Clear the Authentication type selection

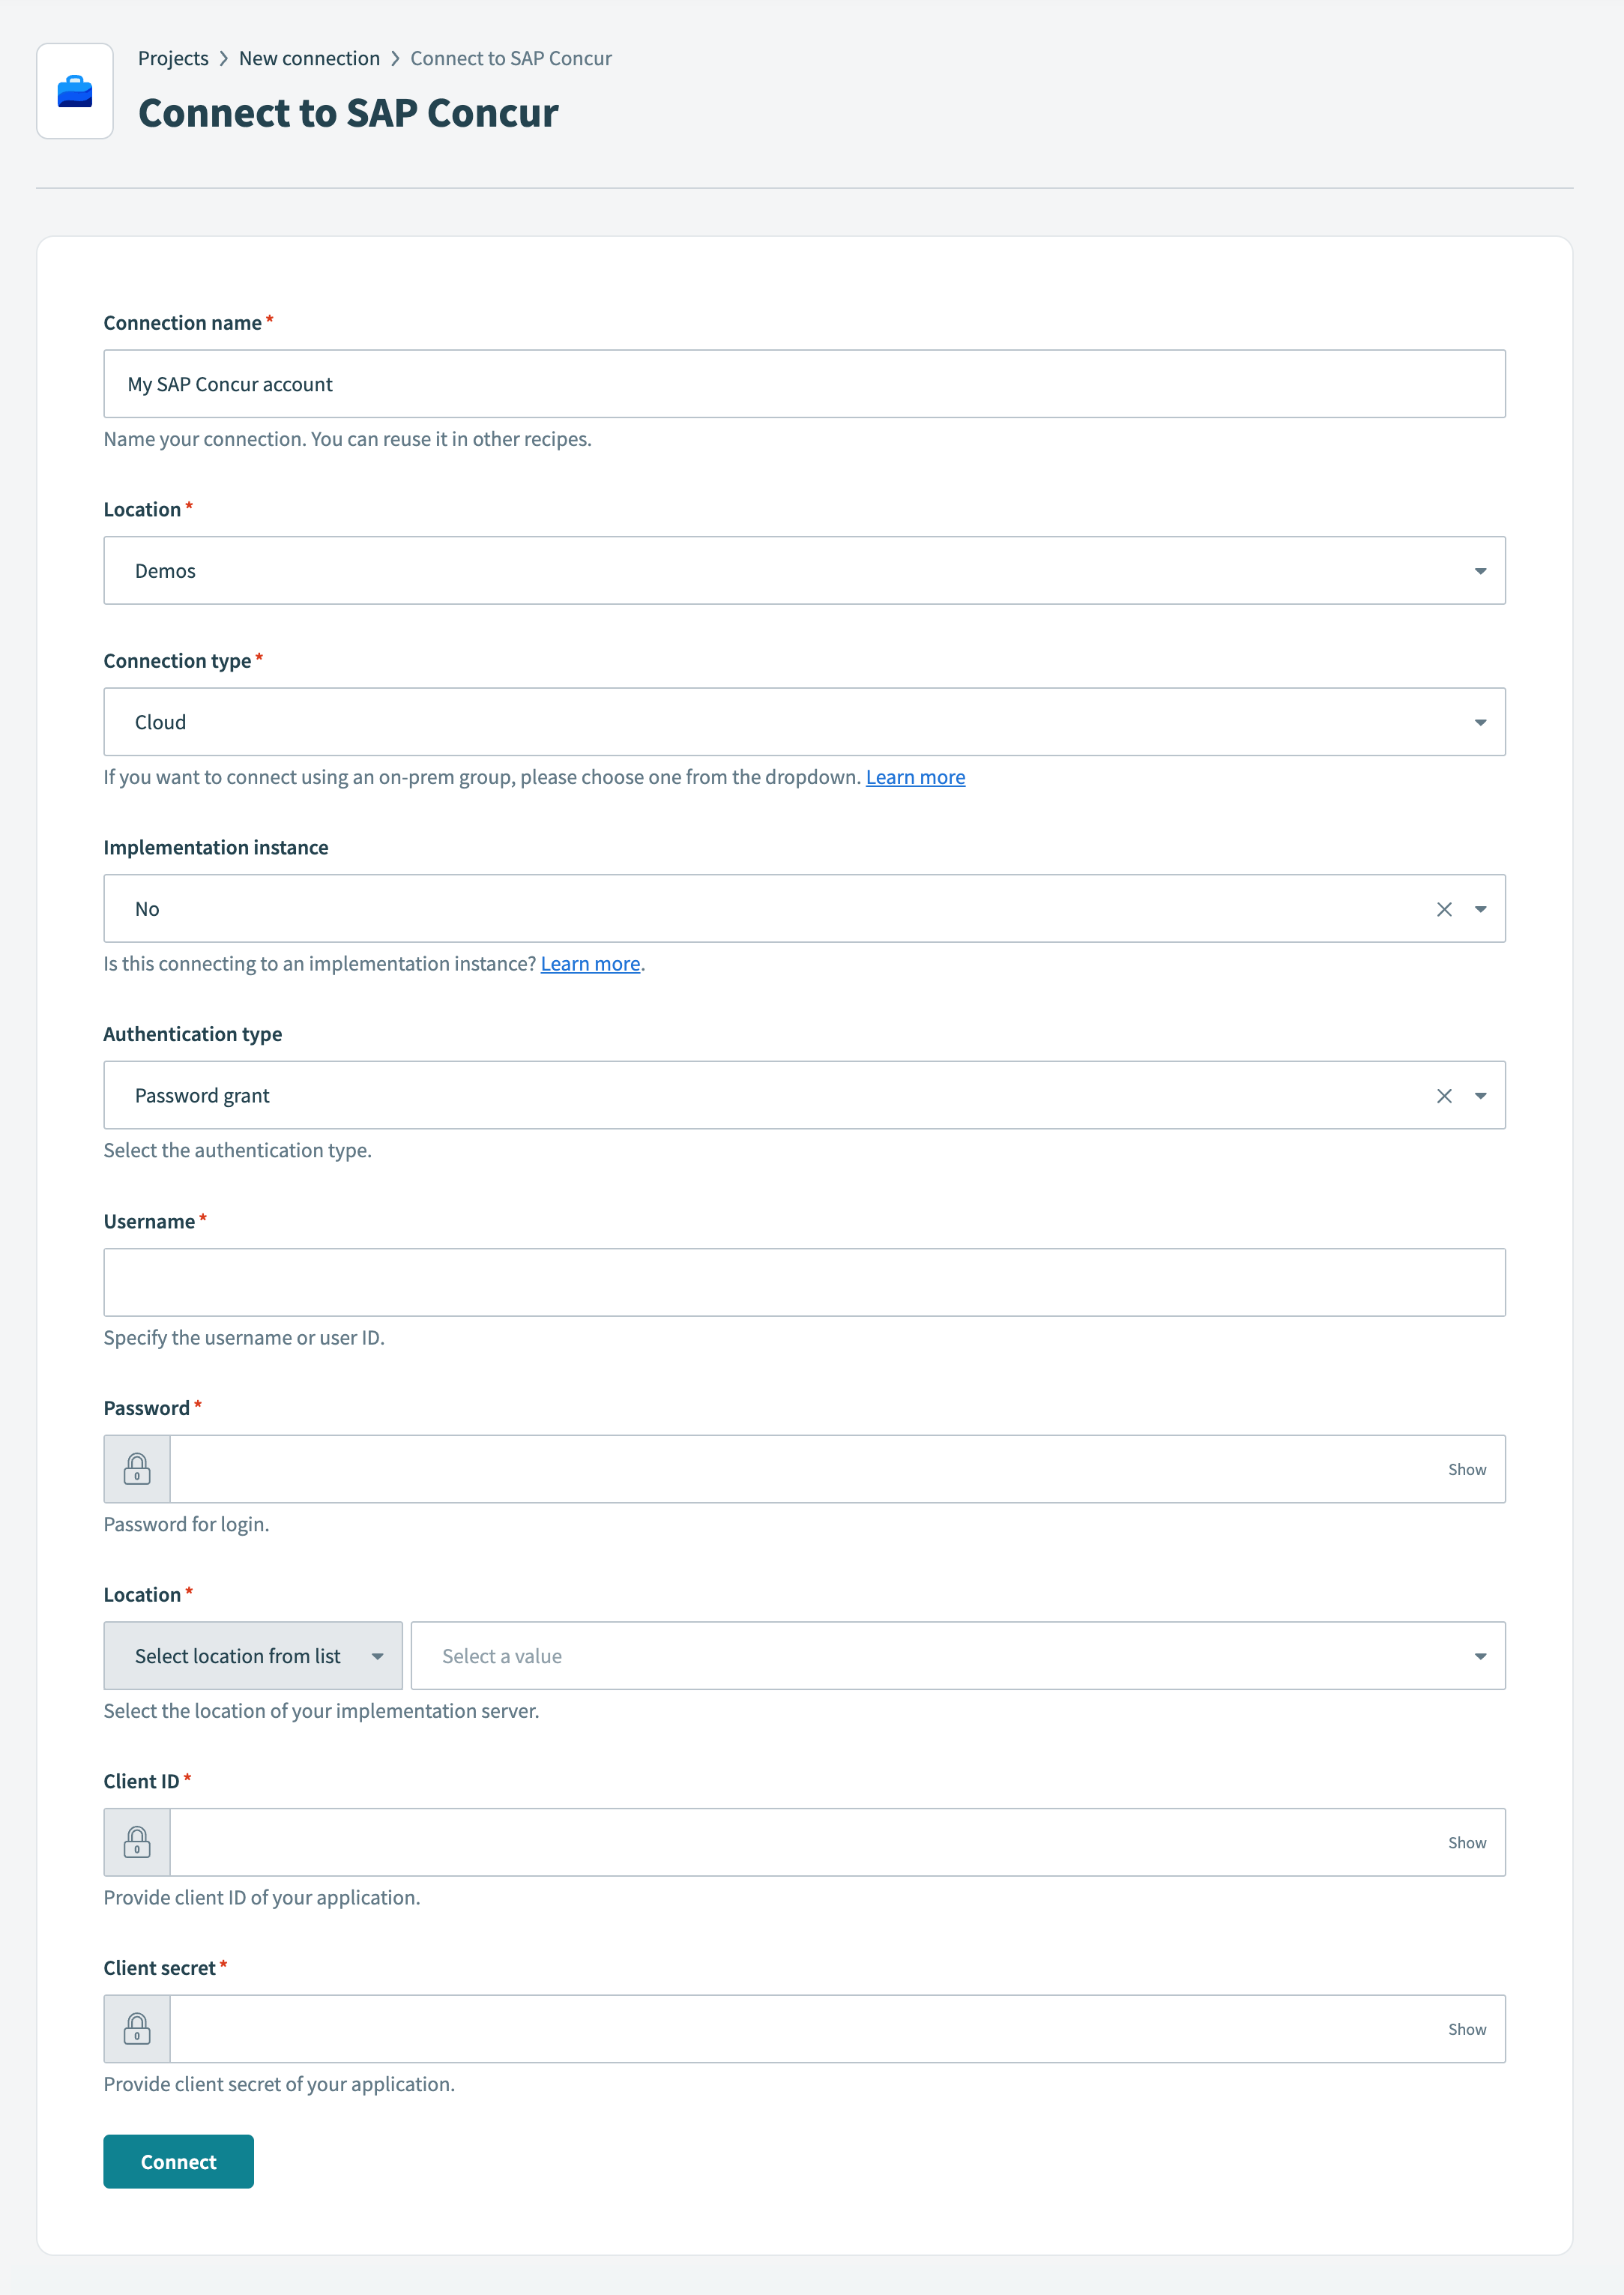pyautogui.click(x=1443, y=1095)
